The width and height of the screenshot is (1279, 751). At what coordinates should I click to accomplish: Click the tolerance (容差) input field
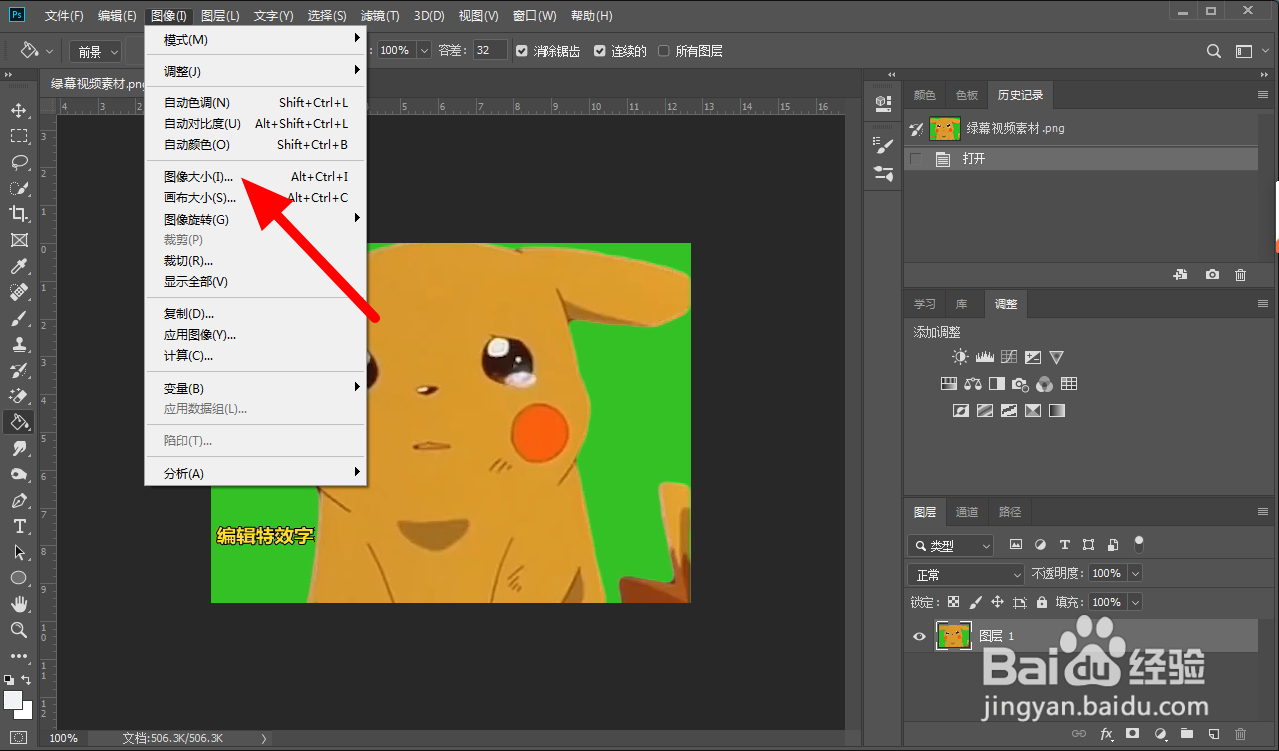[490, 51]
